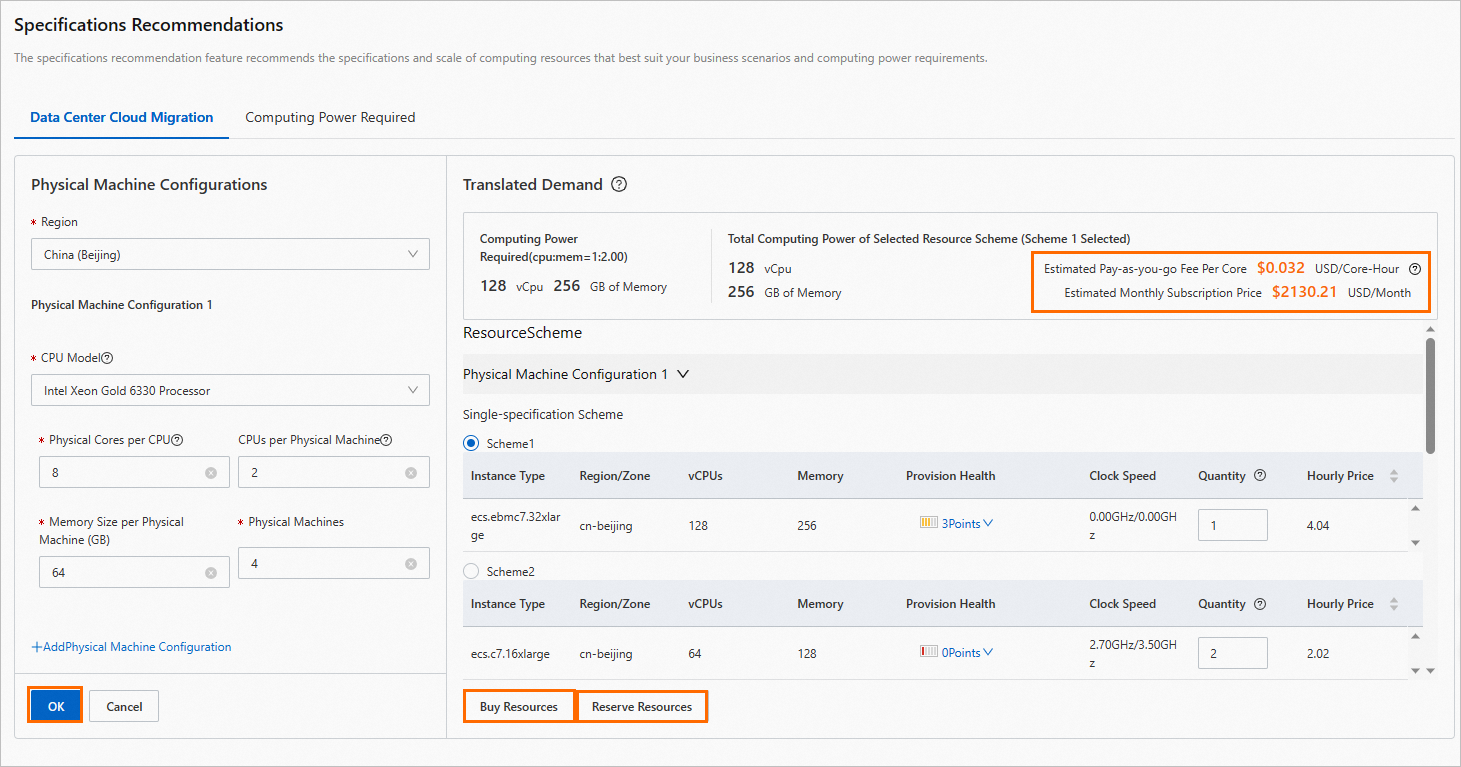The width and height of the screenshot is (1461, 767).
Task: Open the Data Center Cloud Migration tab
Action: (x=121, y=117)
